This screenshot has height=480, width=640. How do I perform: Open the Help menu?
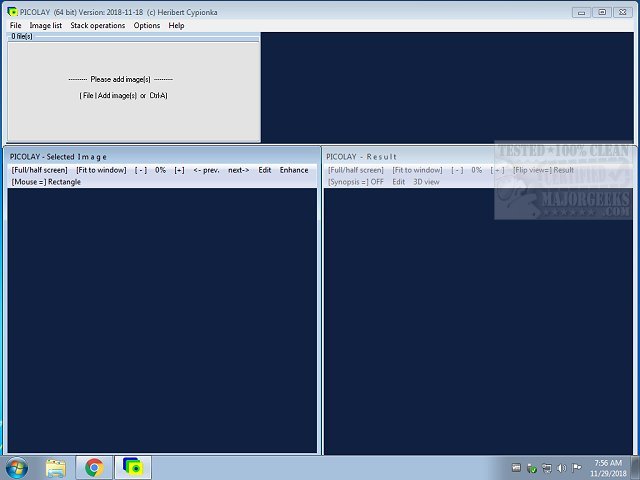click(x=177, y=25)
